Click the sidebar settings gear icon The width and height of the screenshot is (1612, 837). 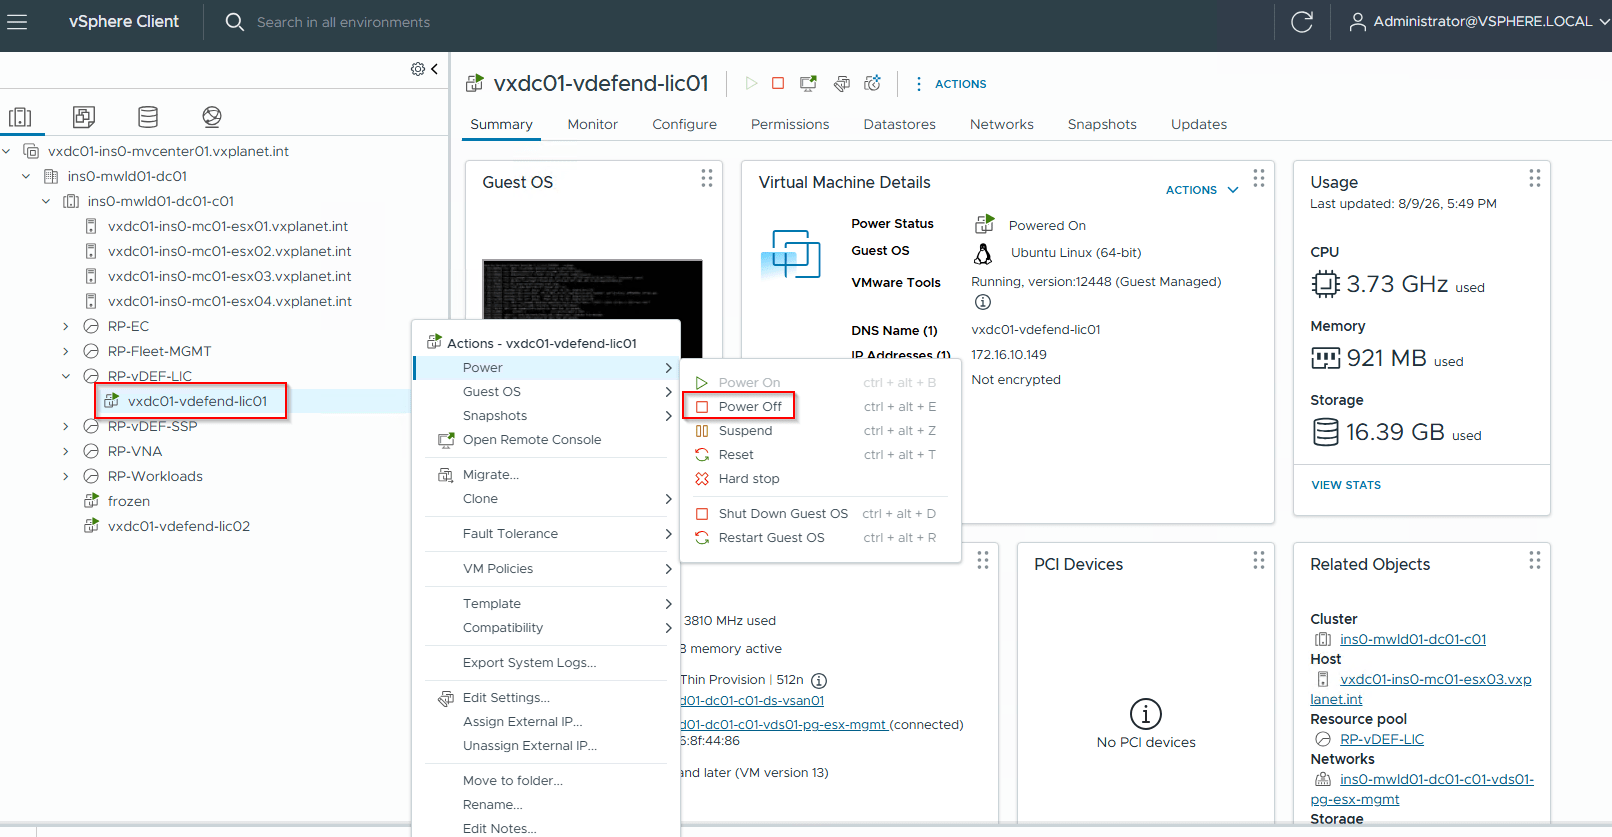[417, 69]
